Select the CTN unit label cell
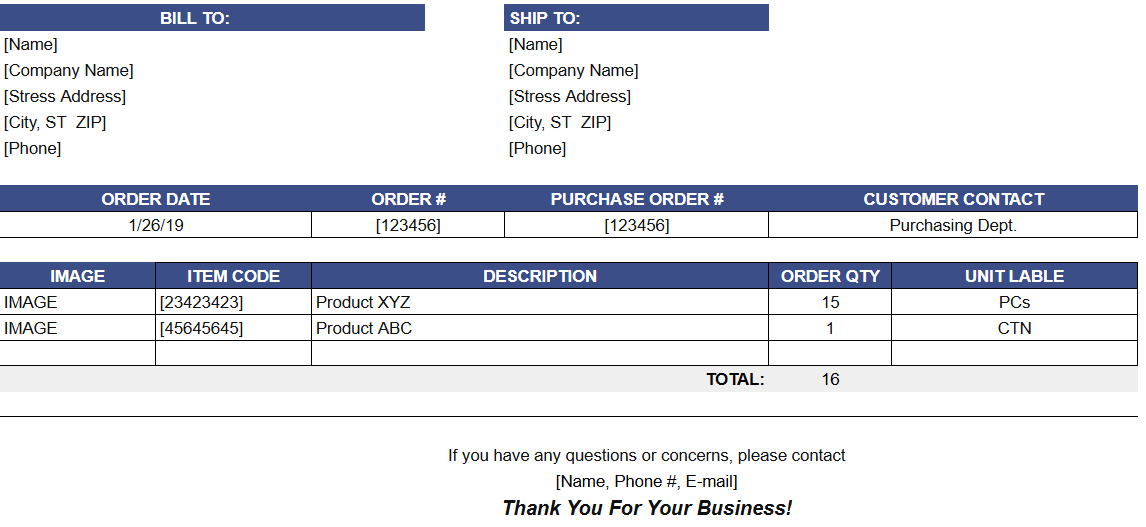The image size is (1146, 527). (1014, 328)
